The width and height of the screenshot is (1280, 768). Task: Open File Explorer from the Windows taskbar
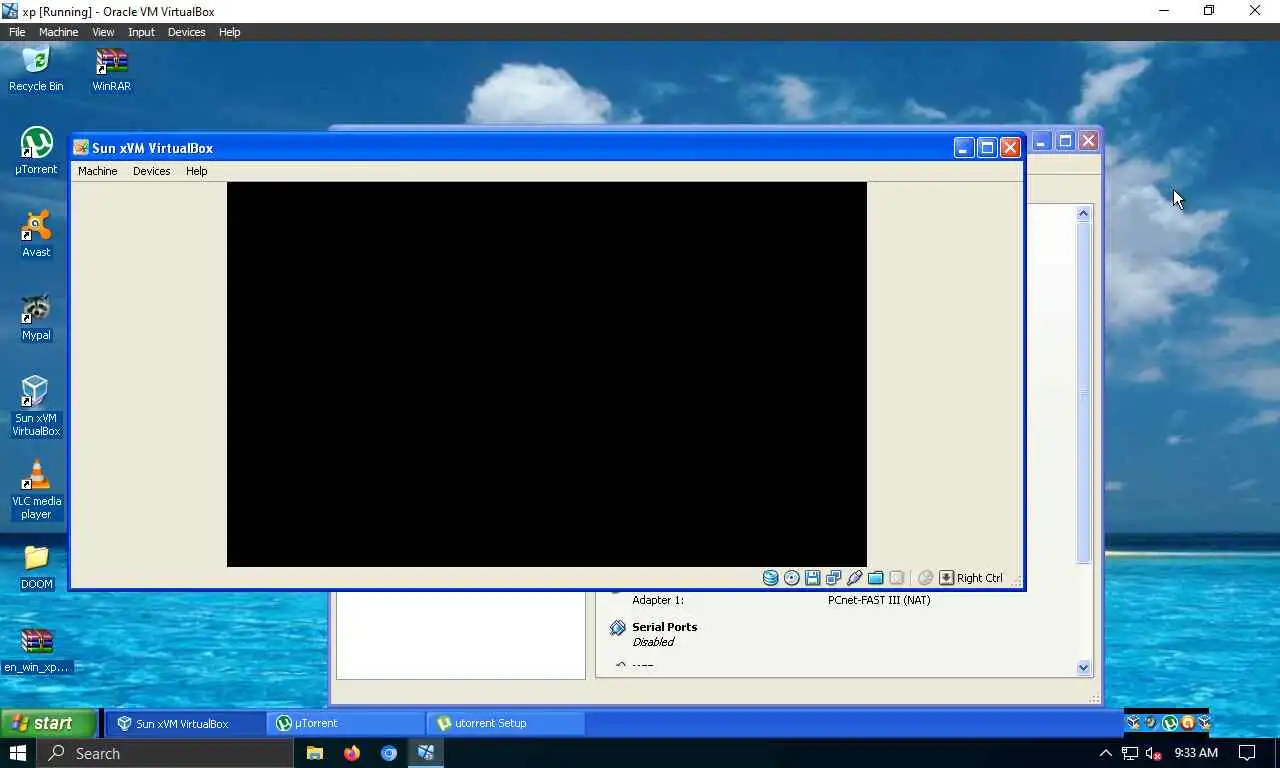coord(314,753)
